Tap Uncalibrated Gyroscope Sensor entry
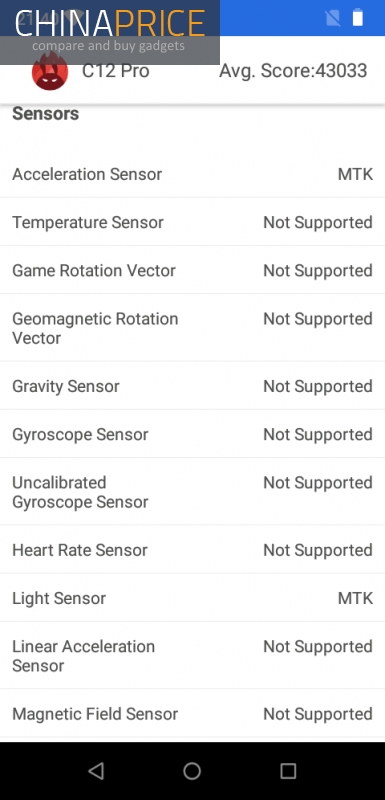 192,491
